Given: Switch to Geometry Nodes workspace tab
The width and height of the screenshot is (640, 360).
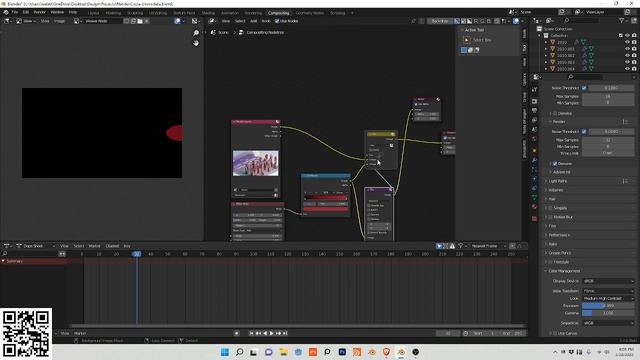Looking at the screenshot, I should point(309,13).
